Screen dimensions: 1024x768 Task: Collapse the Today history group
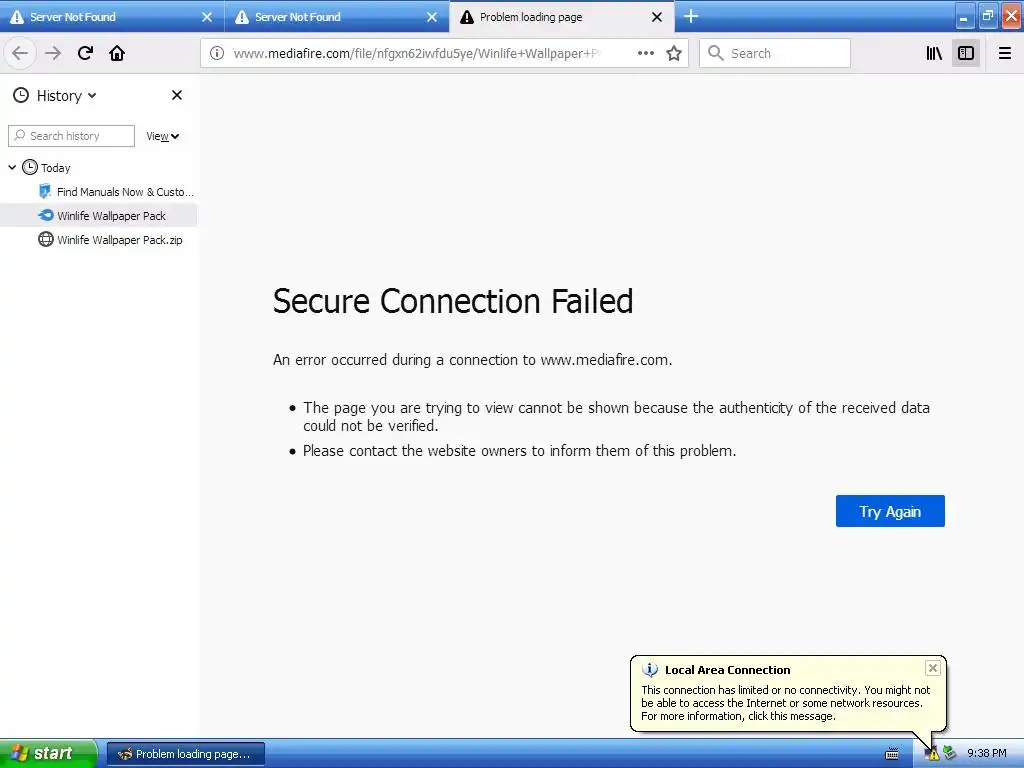(12, 167)
